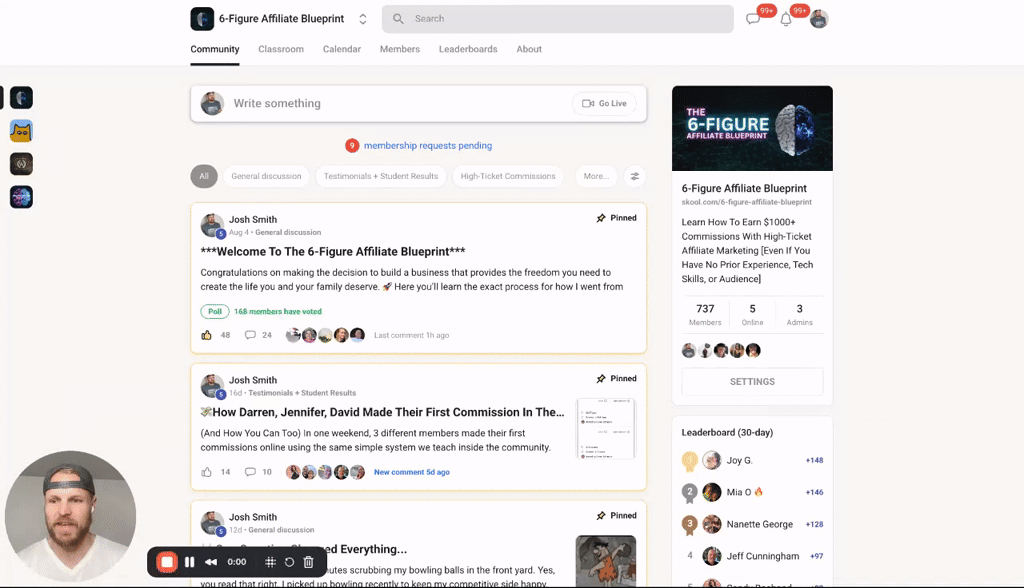This screenshot has width=1024, height=588.
Task: Select the All category filter
Action: 204,176
